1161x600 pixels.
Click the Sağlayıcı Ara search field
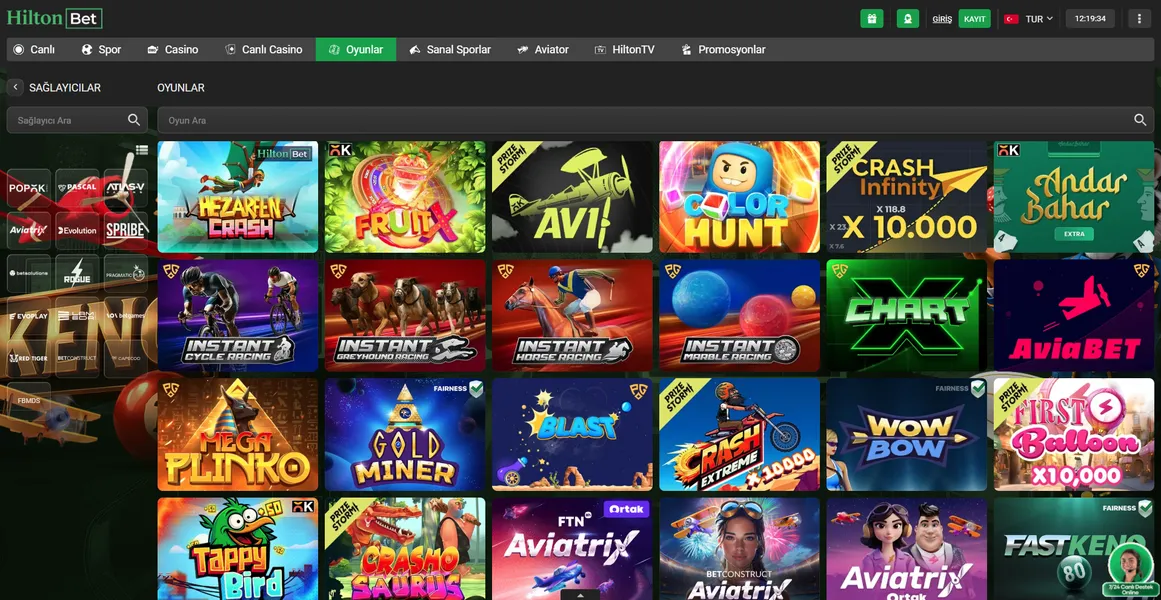point(66,120)
